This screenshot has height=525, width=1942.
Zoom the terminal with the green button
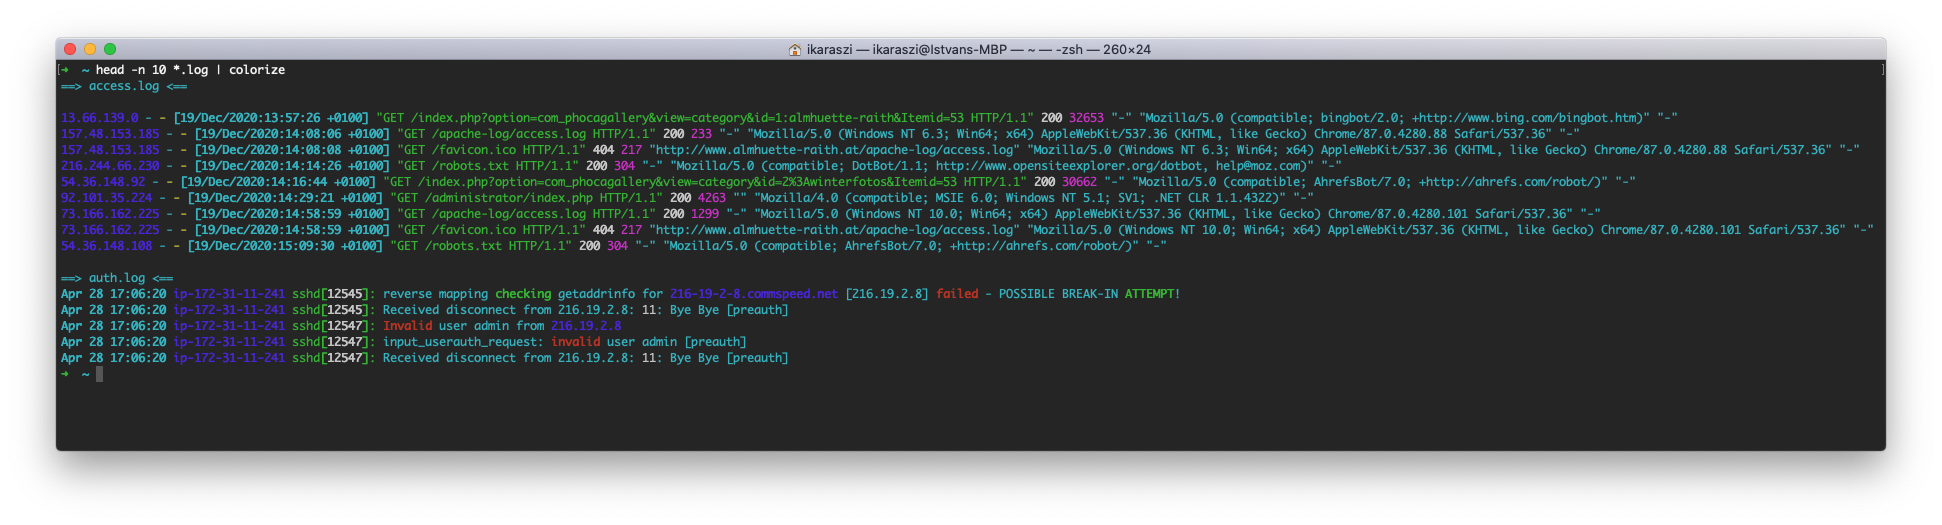[110, 49]
